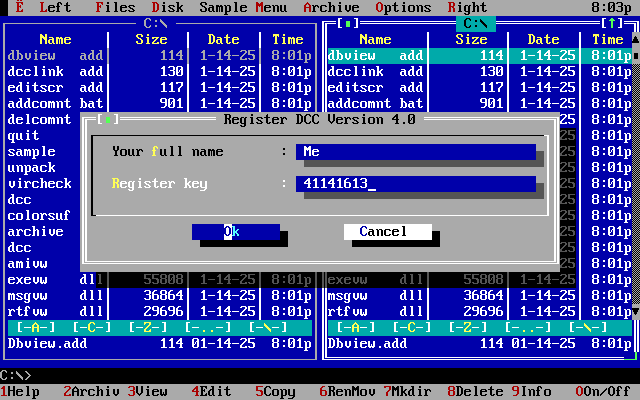
Task: Open the Left panel menu
Action: [55, 8]
